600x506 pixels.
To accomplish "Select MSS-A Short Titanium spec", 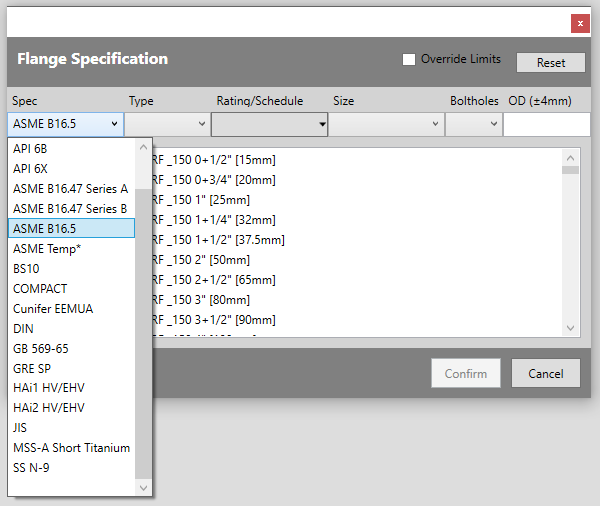I will point(72,448).
